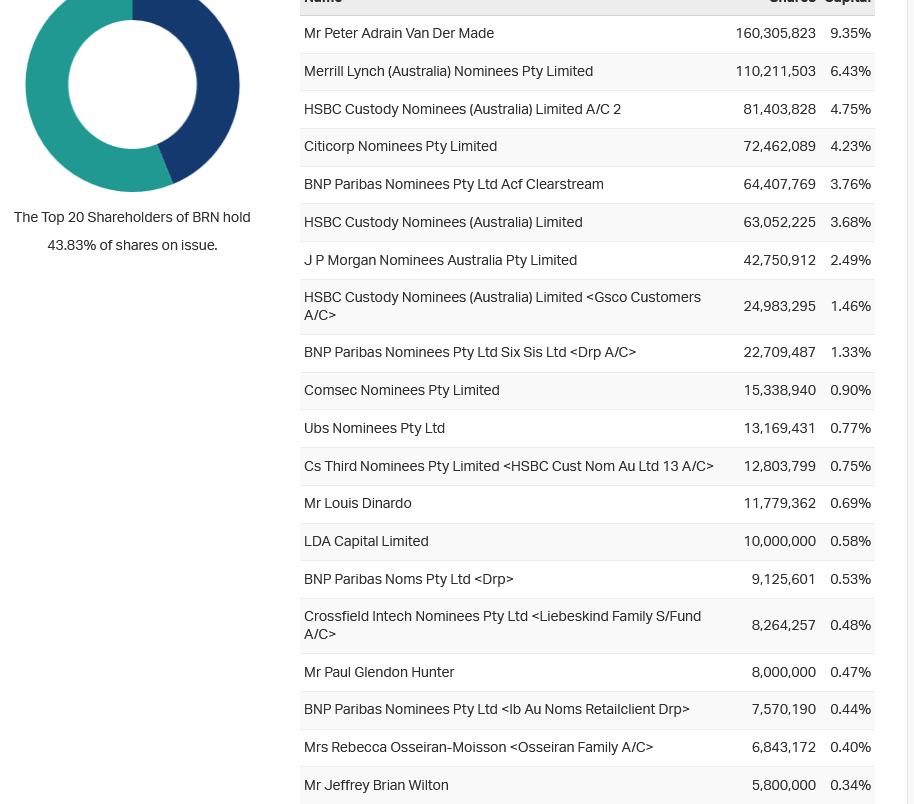Click capital percentage 6.43%
Screen dimensions: 914x804
[x=850, y=71]
